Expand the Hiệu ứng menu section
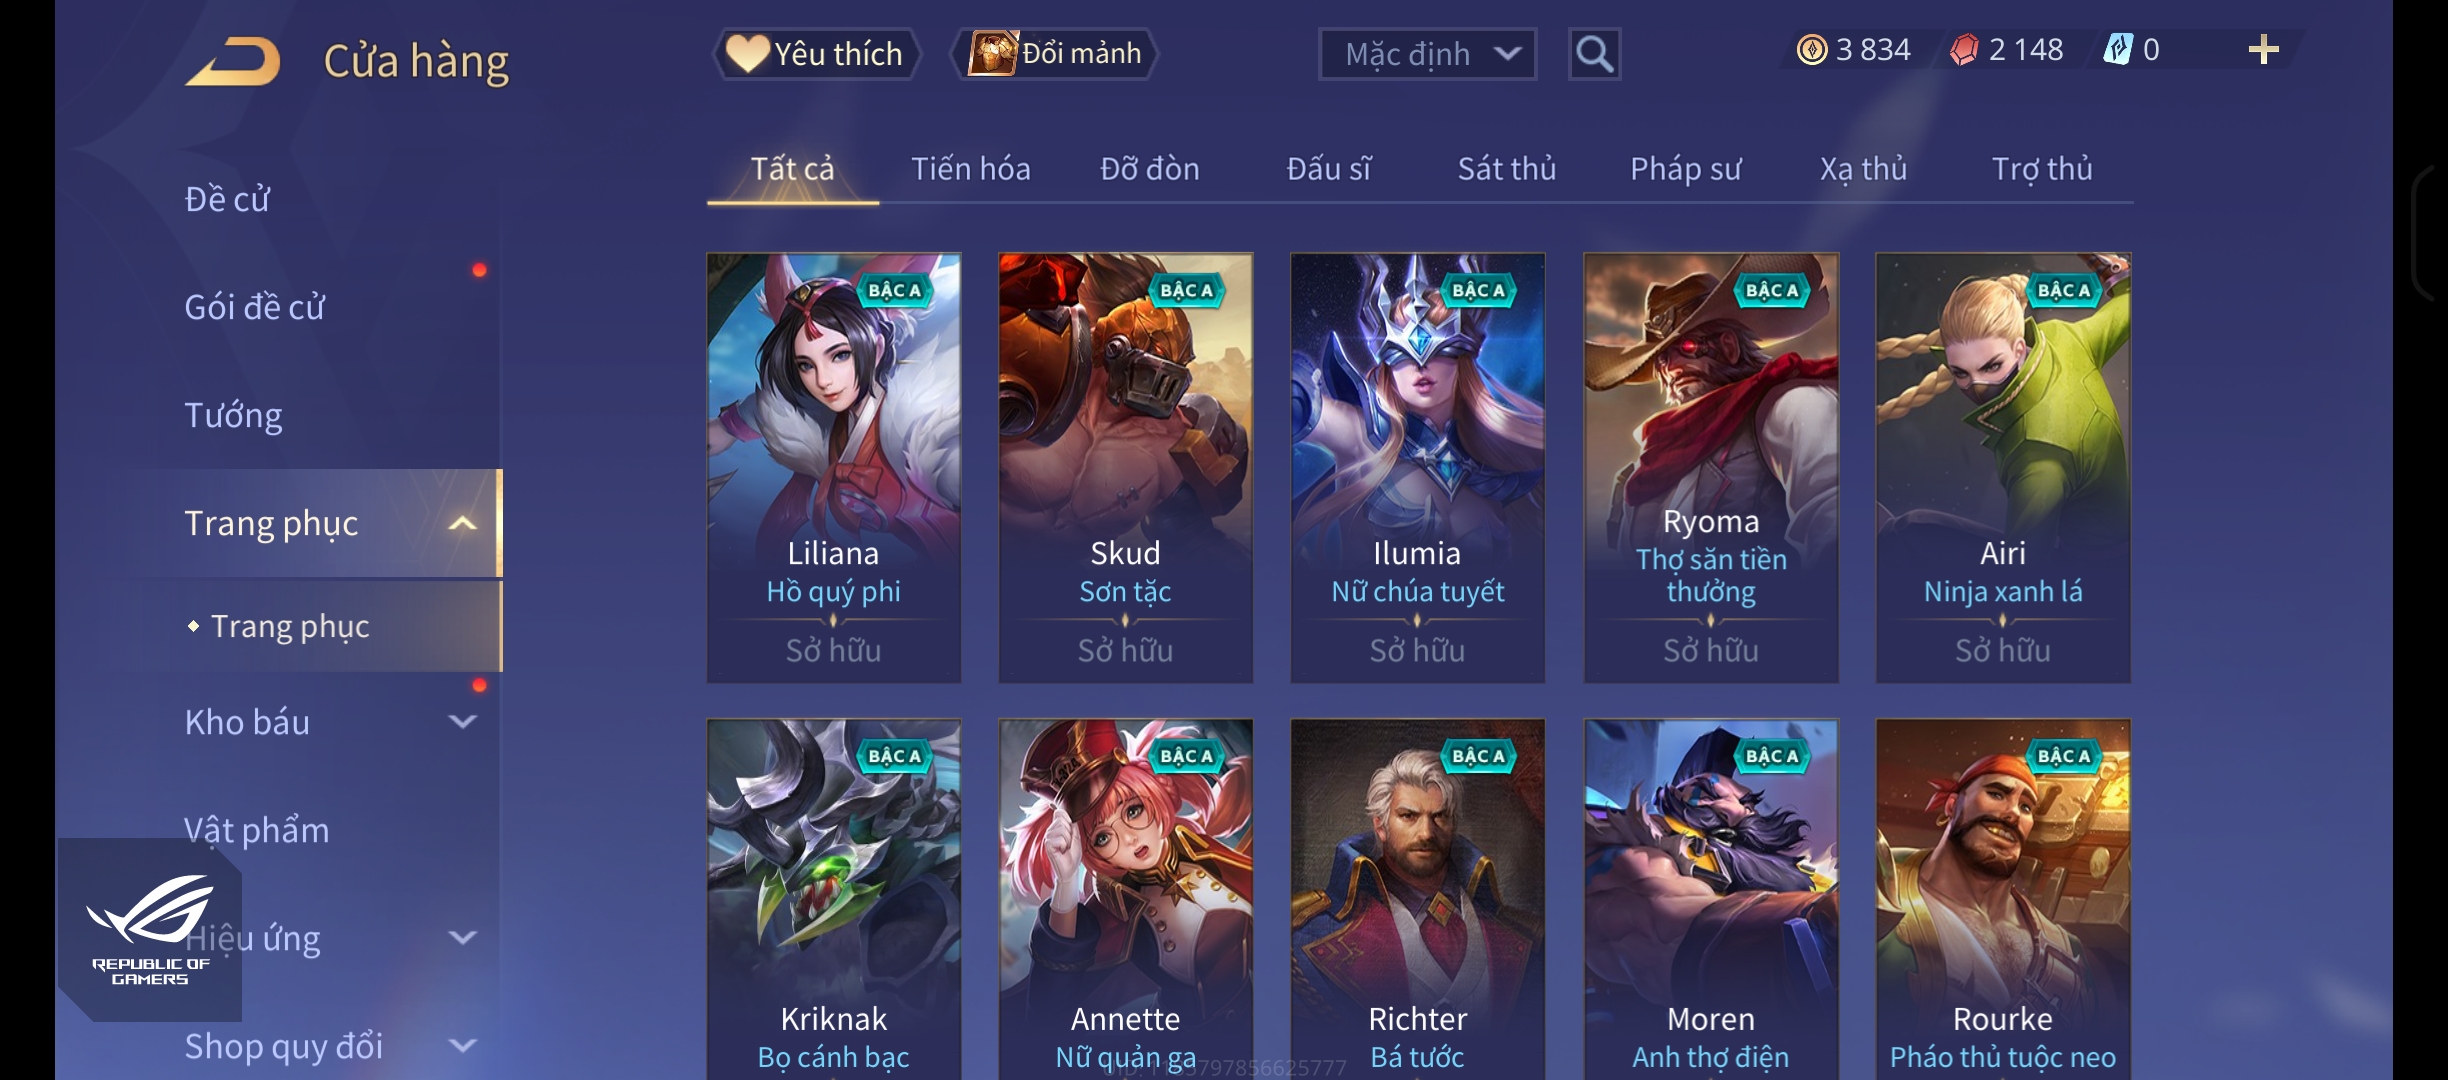The image size is (2448, 1080). coord(462,937)
